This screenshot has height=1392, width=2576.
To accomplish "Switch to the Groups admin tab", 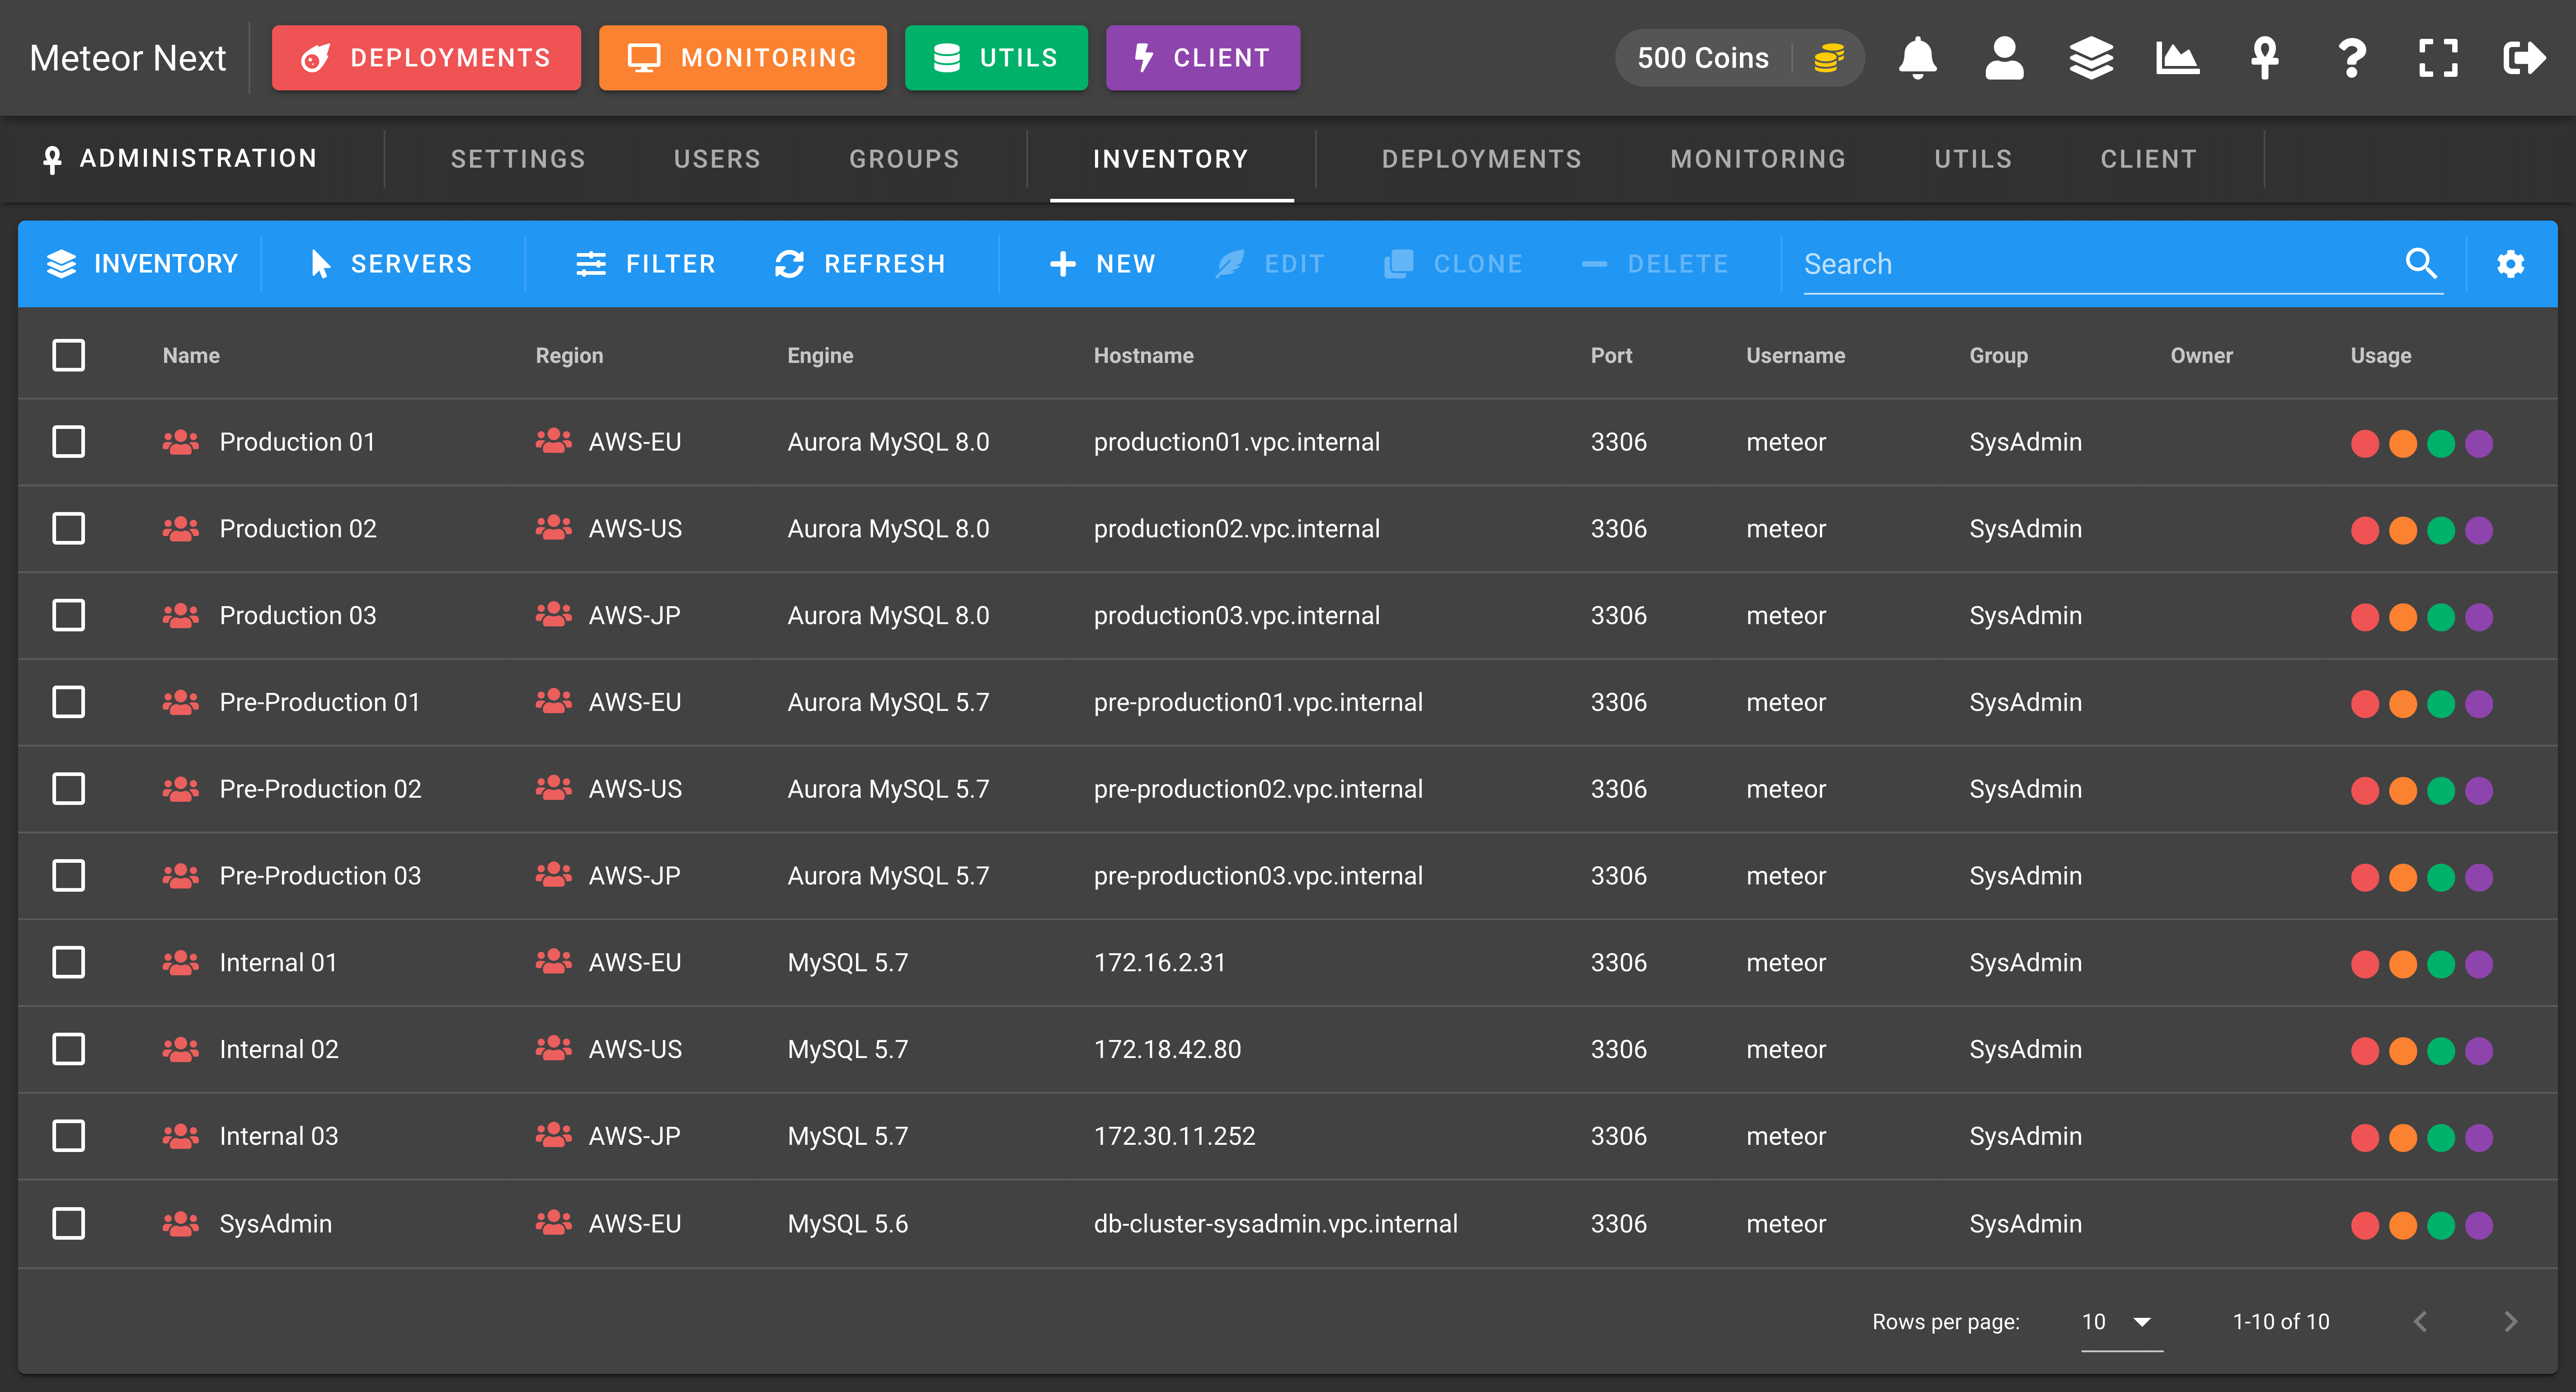I will pyautogui.click(x=904, y=159).
